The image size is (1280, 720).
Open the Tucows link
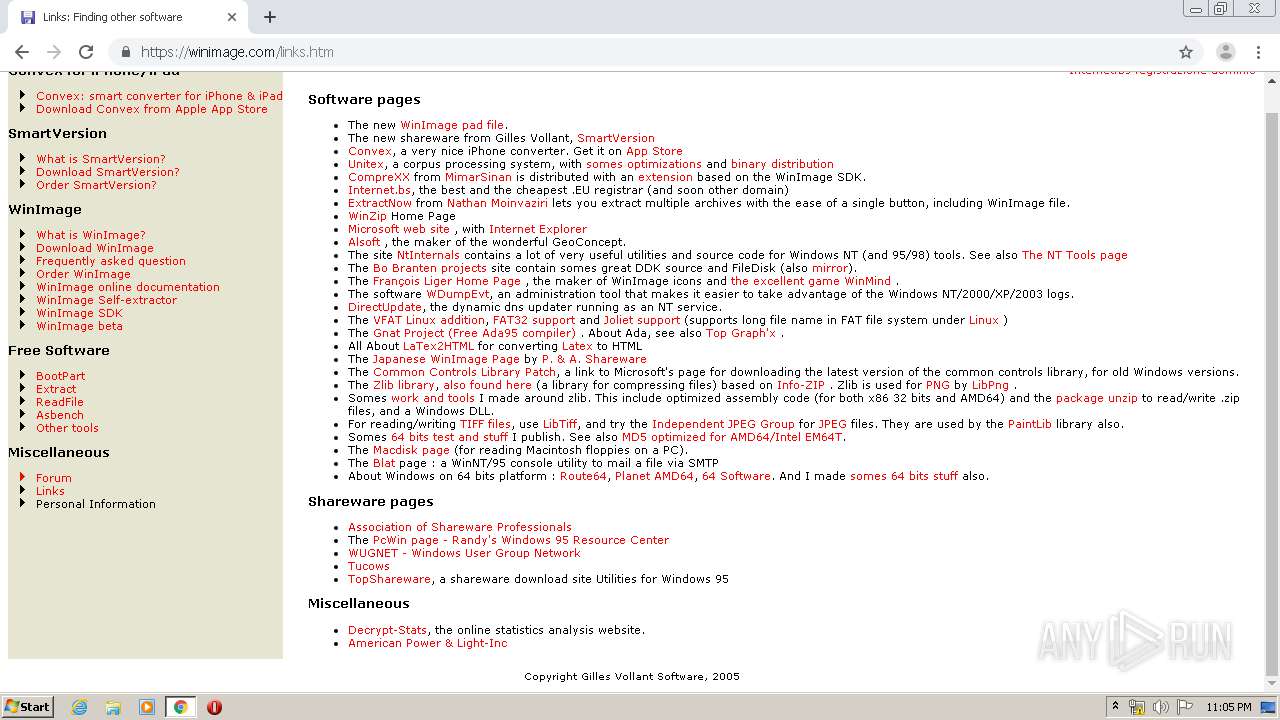[x=369, y=566]
